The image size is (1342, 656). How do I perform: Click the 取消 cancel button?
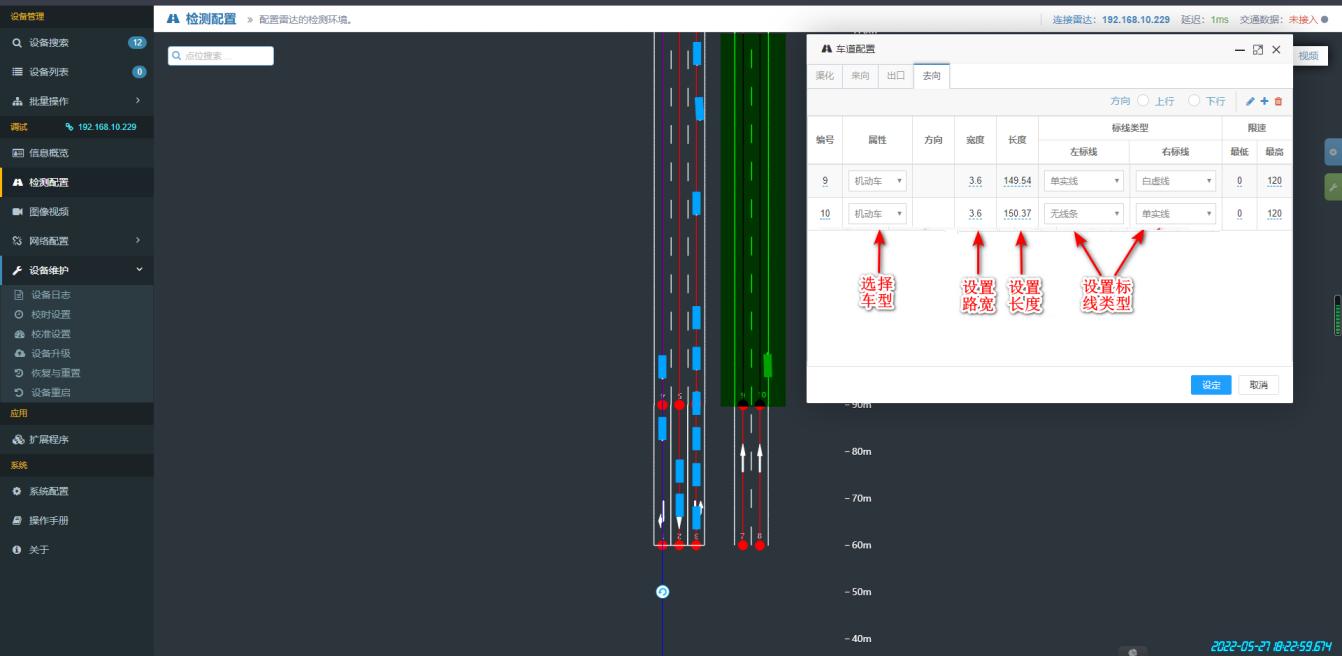[x=1258, y=385]
